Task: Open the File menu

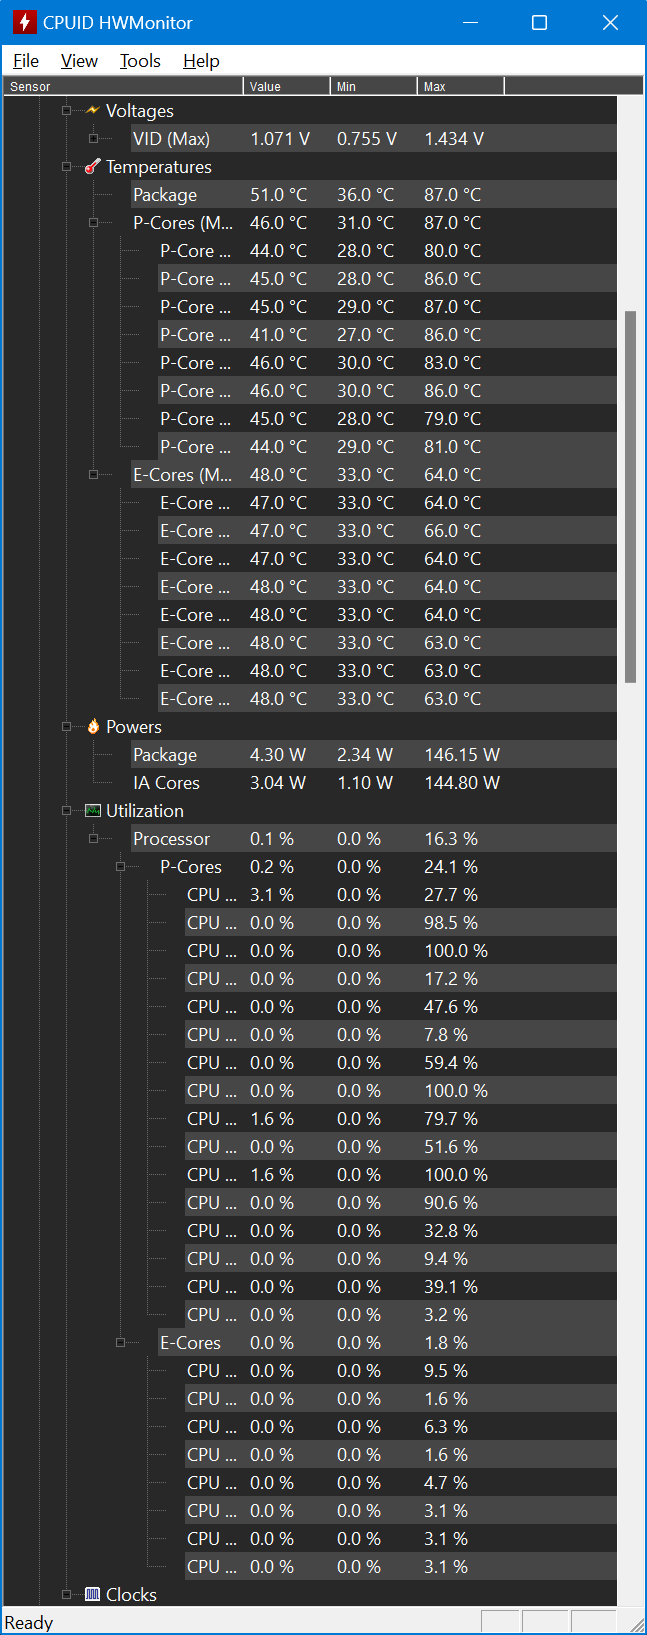Action: click(26, 61)
